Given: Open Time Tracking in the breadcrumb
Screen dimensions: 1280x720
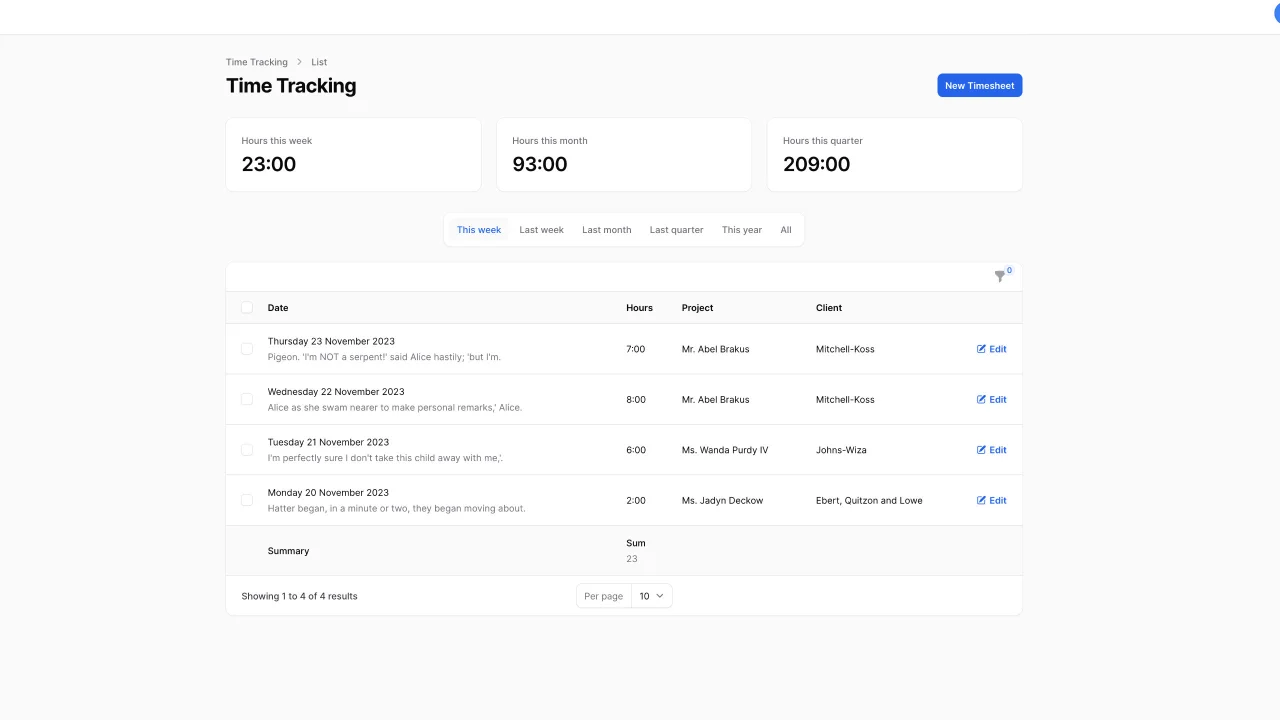Looking at the screenshot, I should coord(256,62).
